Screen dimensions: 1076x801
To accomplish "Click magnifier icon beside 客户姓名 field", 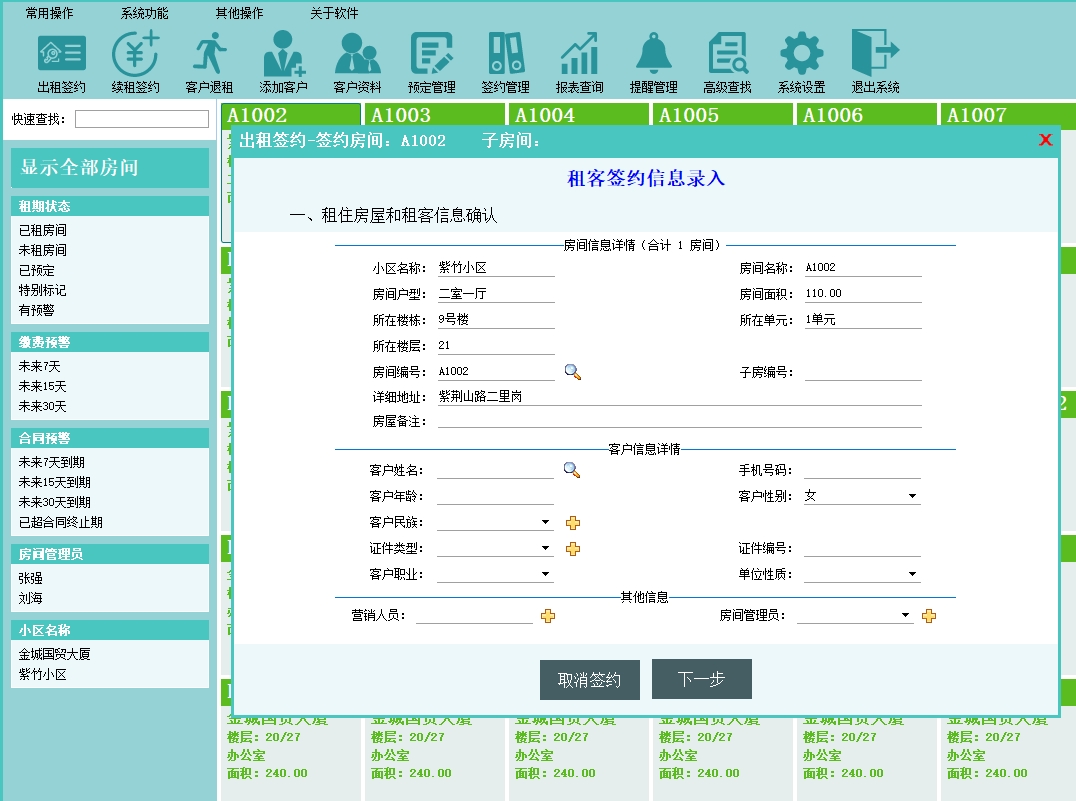I will coord(572,470).
